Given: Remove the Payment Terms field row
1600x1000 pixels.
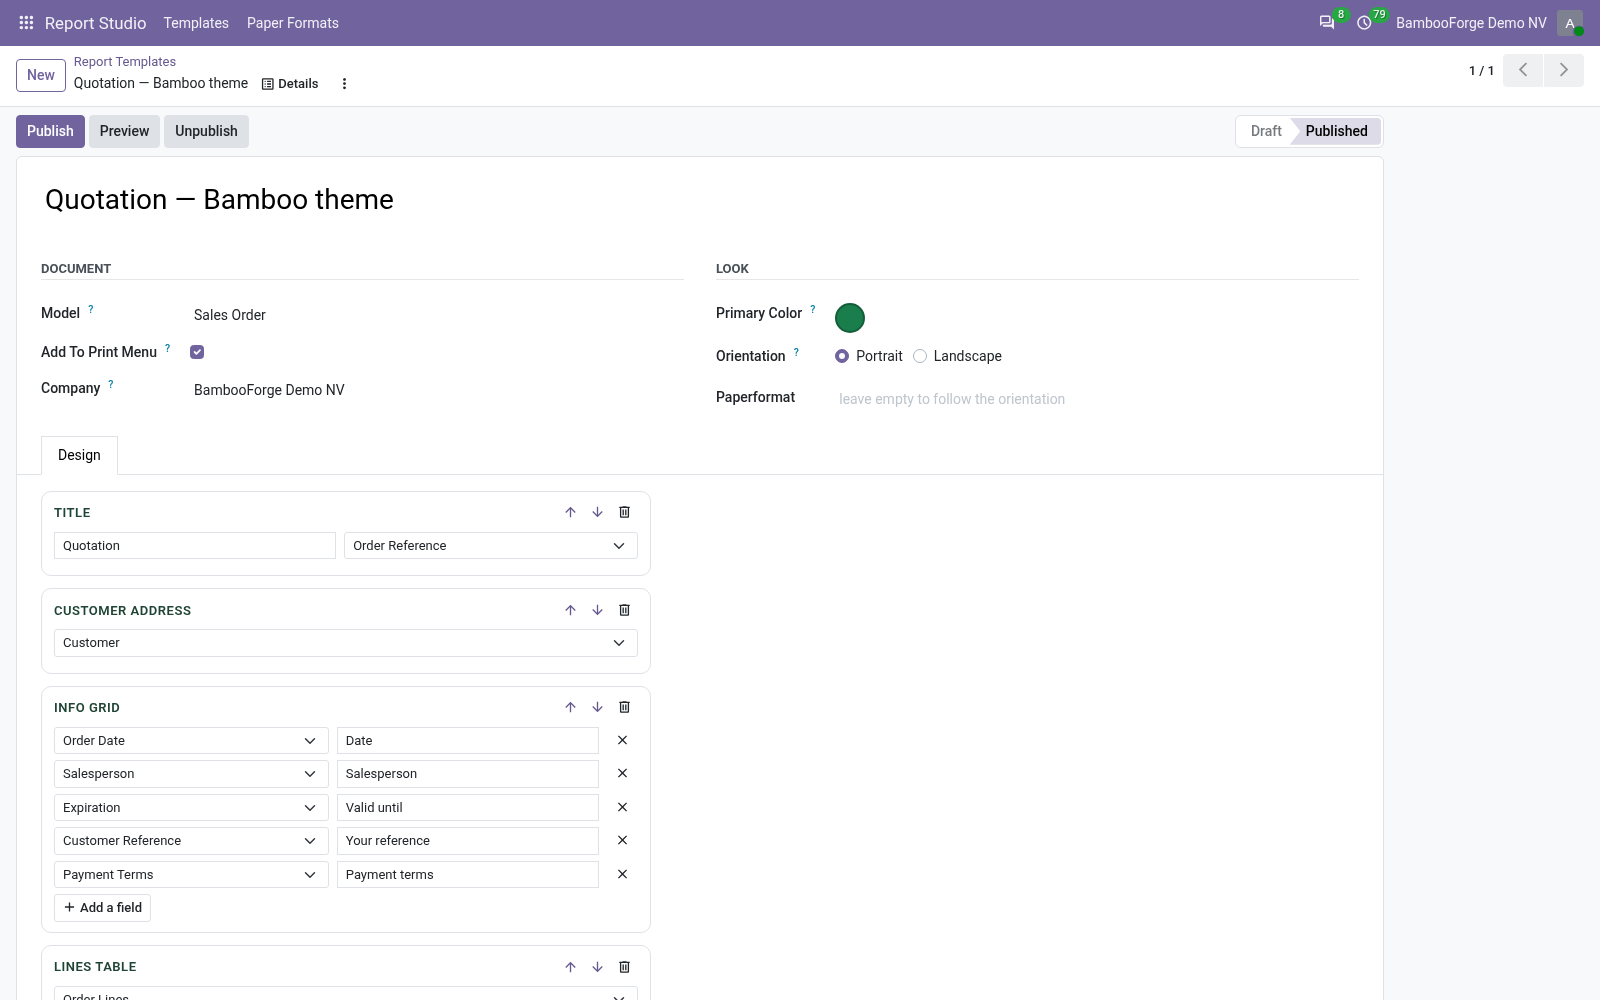Looking at the screenshot, I should pyautogui.click(x=622, y=874).
